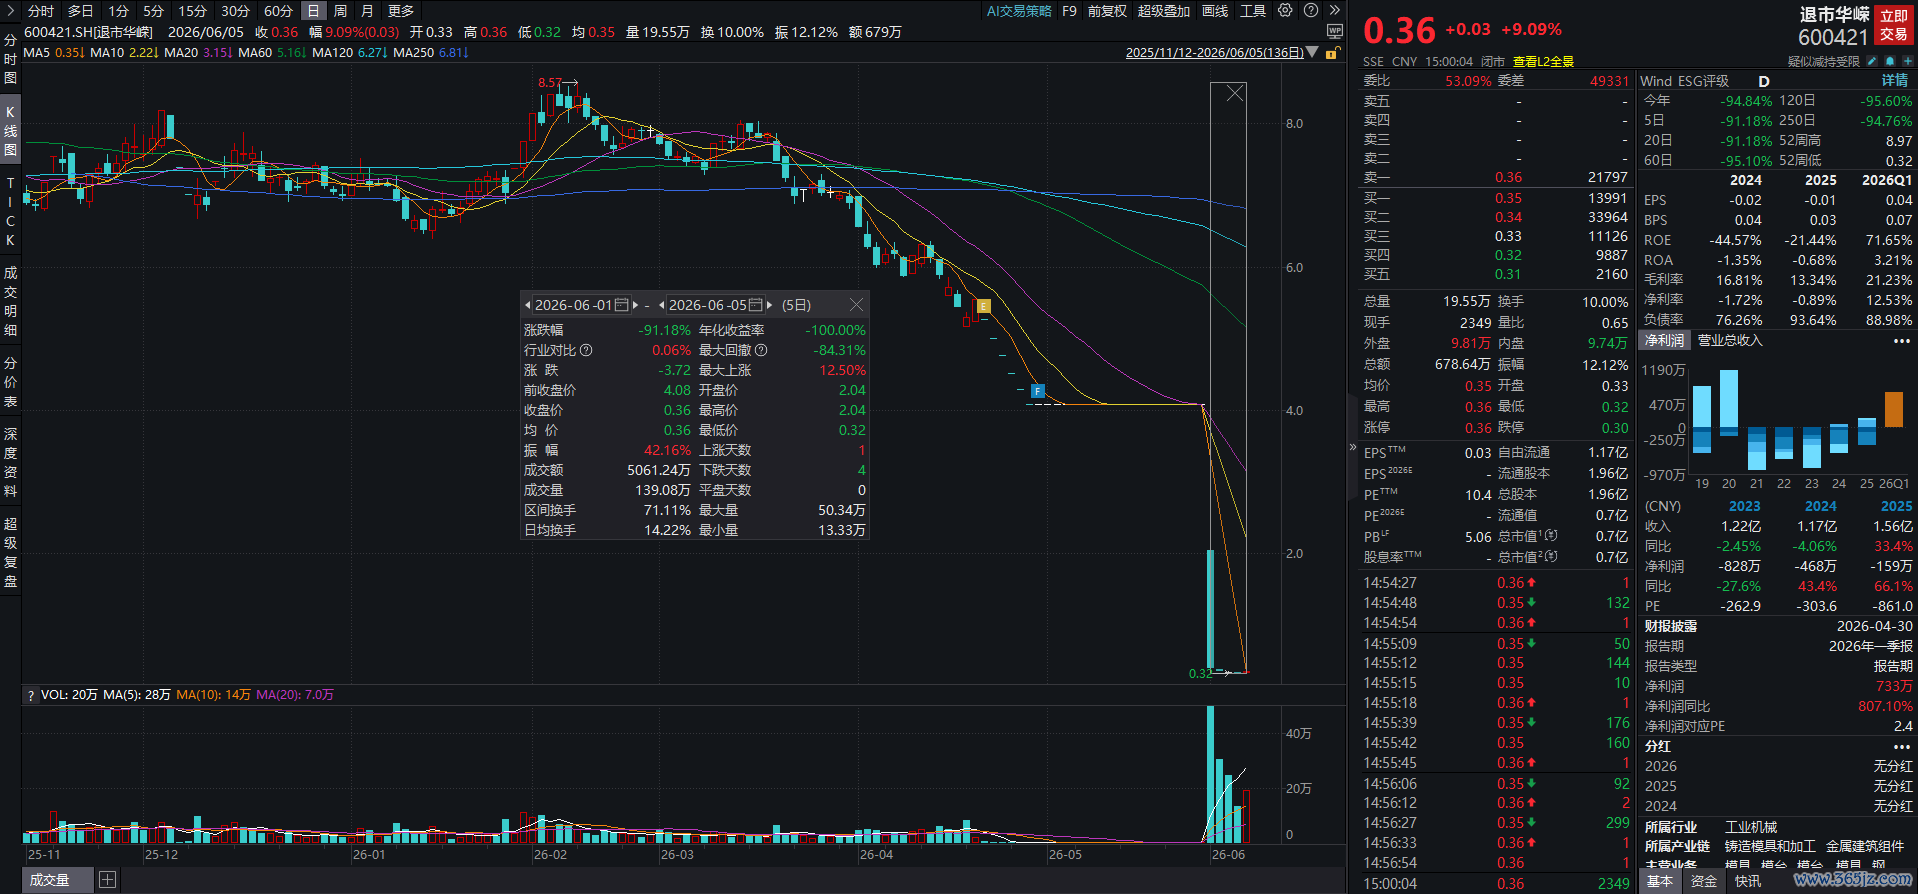Open the 画线 drawing tools
The image size is (1918, 894).
coord(1215,11)
